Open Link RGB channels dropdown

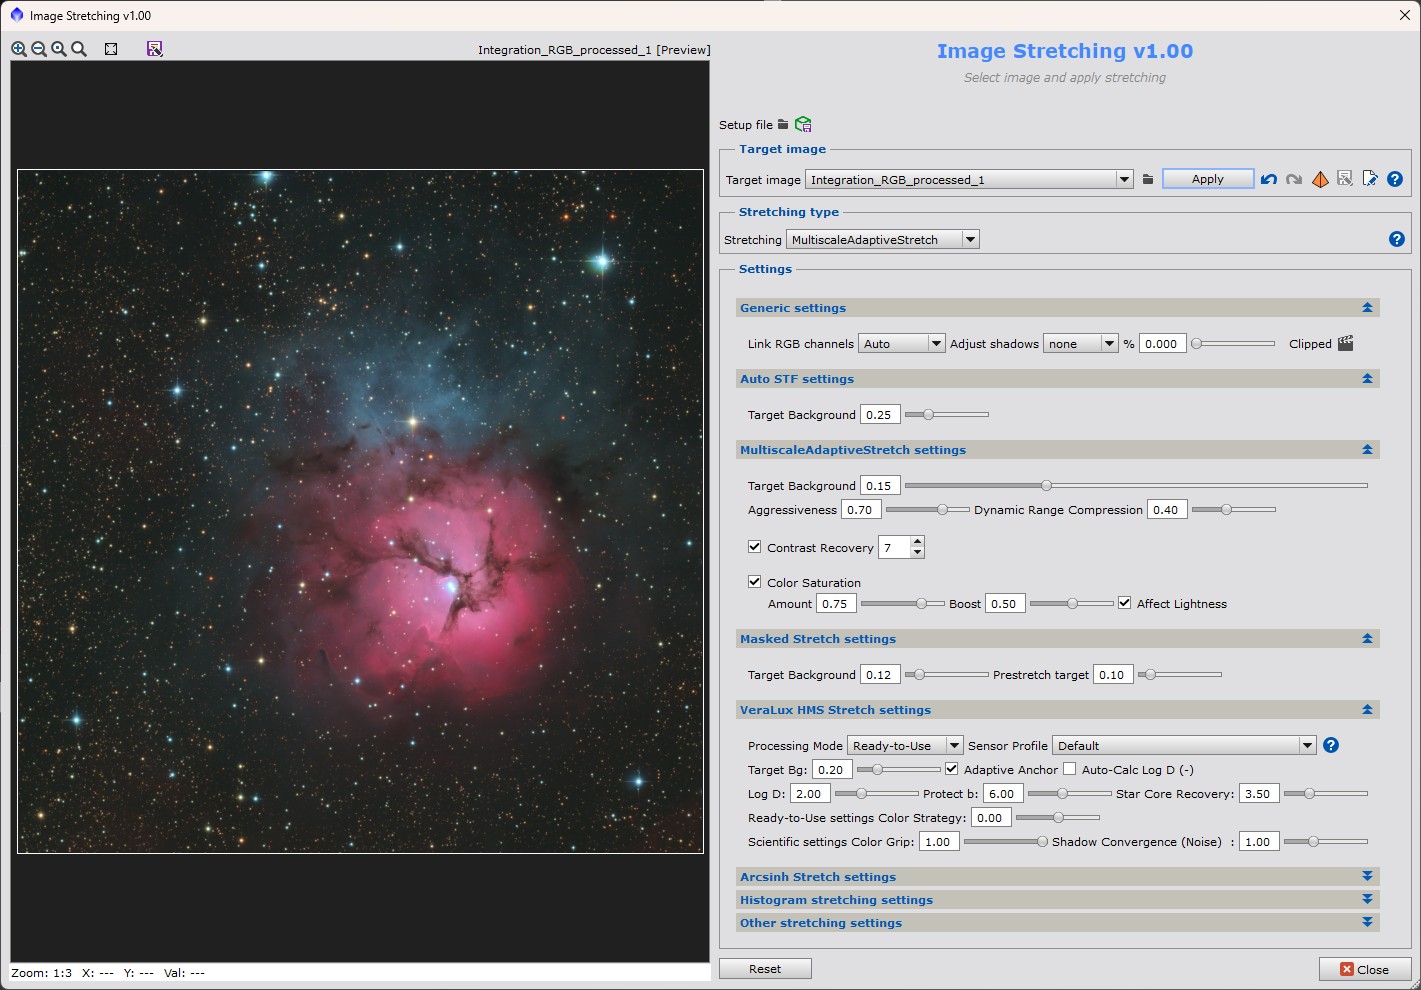(901, 344)
